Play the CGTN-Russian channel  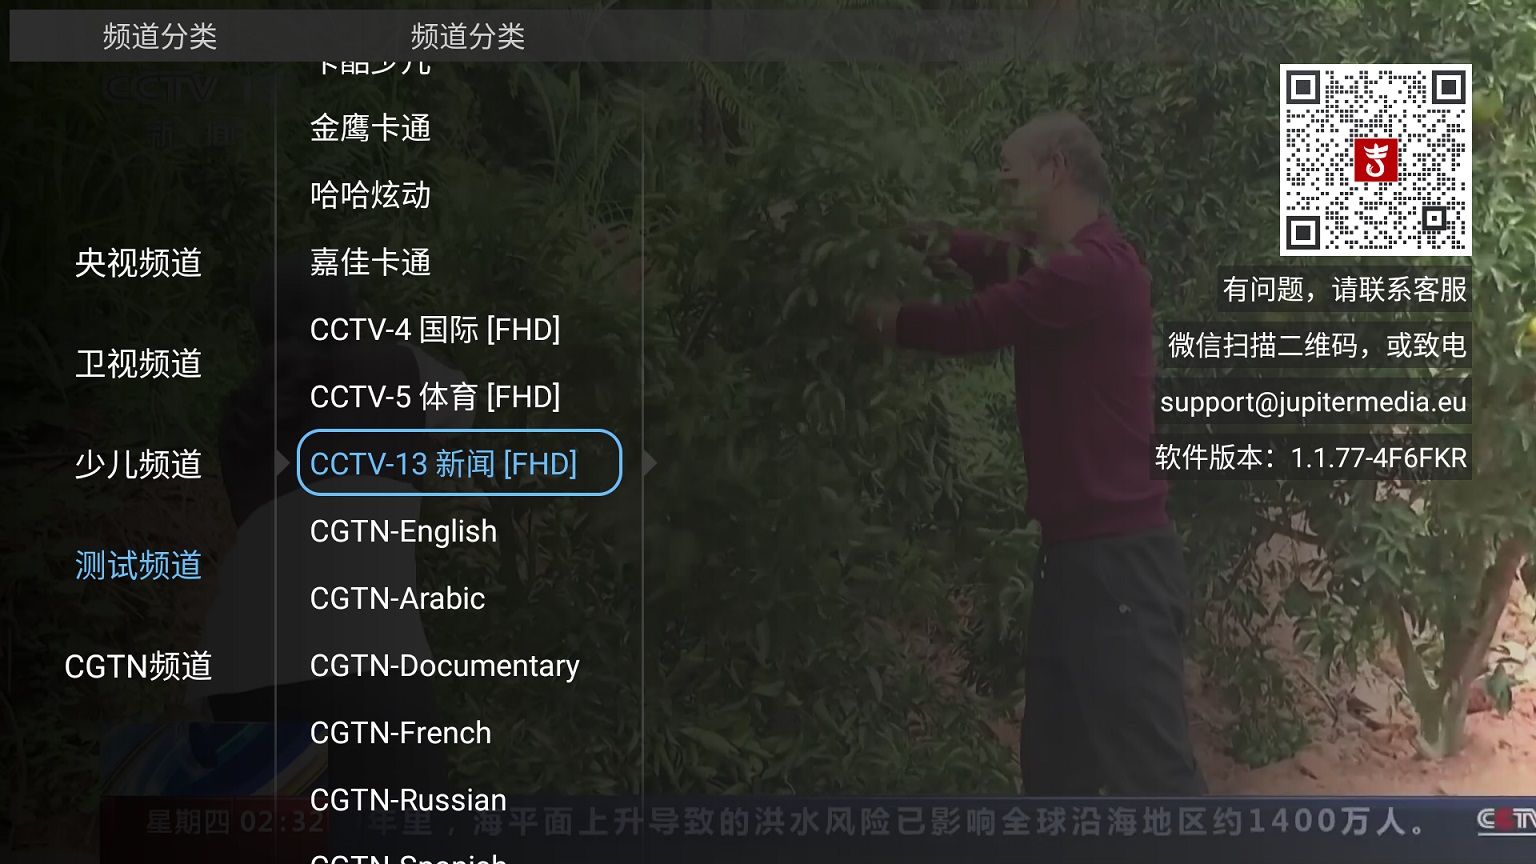pyautogui.click(x=408, y=799)
